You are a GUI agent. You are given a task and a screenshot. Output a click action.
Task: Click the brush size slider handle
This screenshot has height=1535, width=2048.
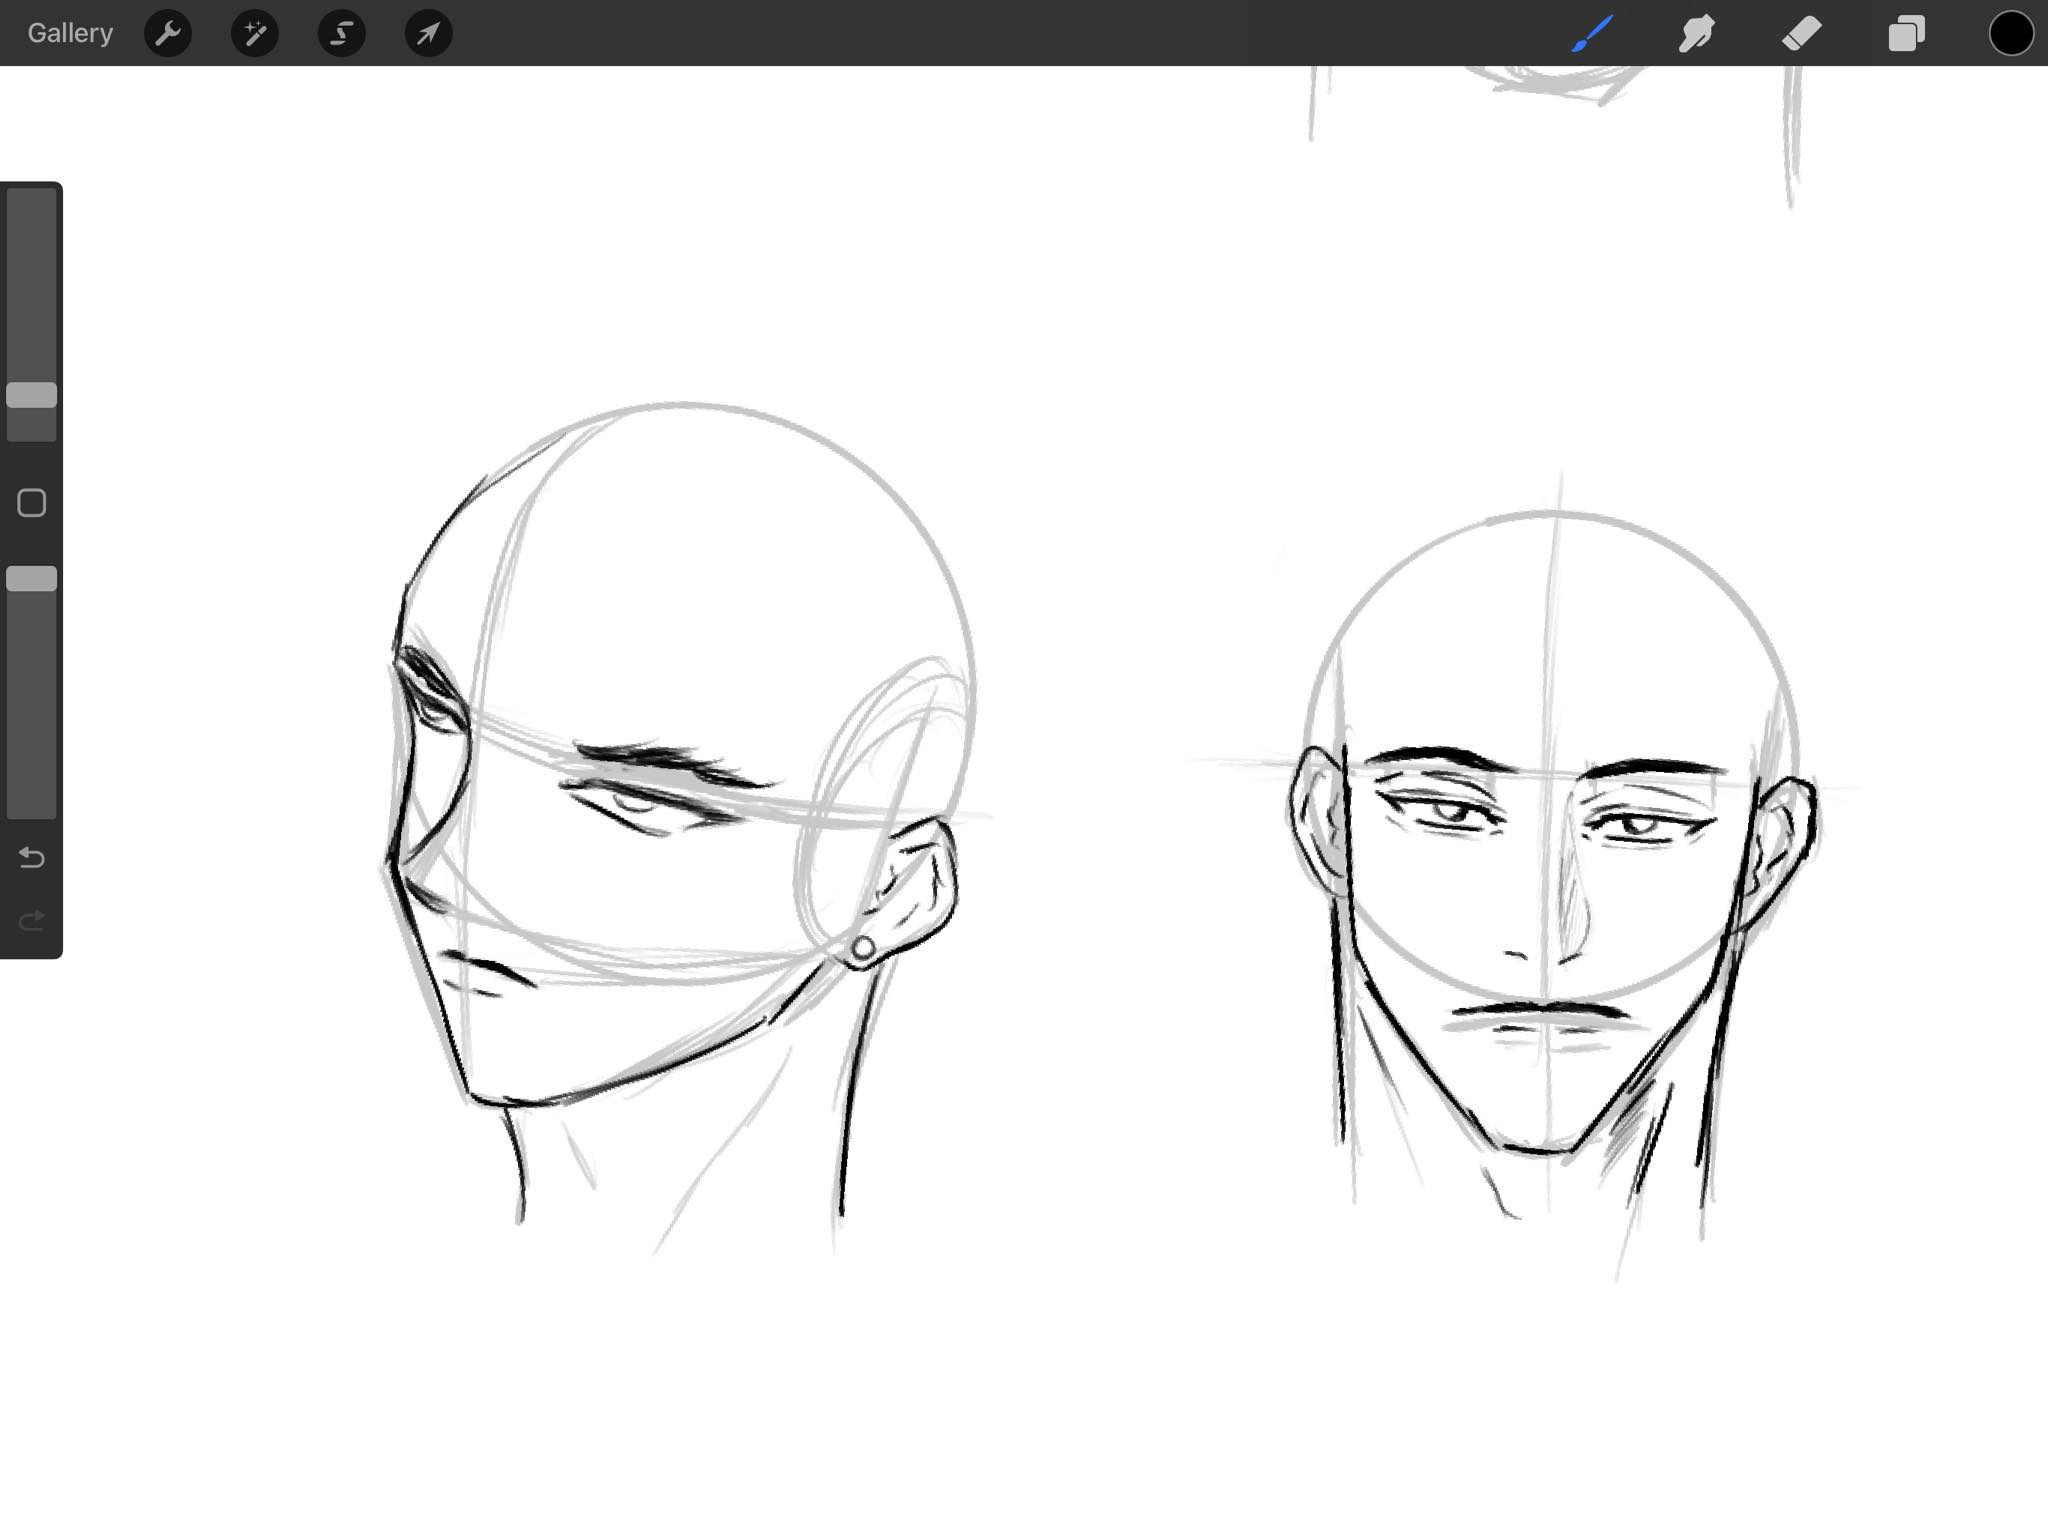tap(32, 395)
